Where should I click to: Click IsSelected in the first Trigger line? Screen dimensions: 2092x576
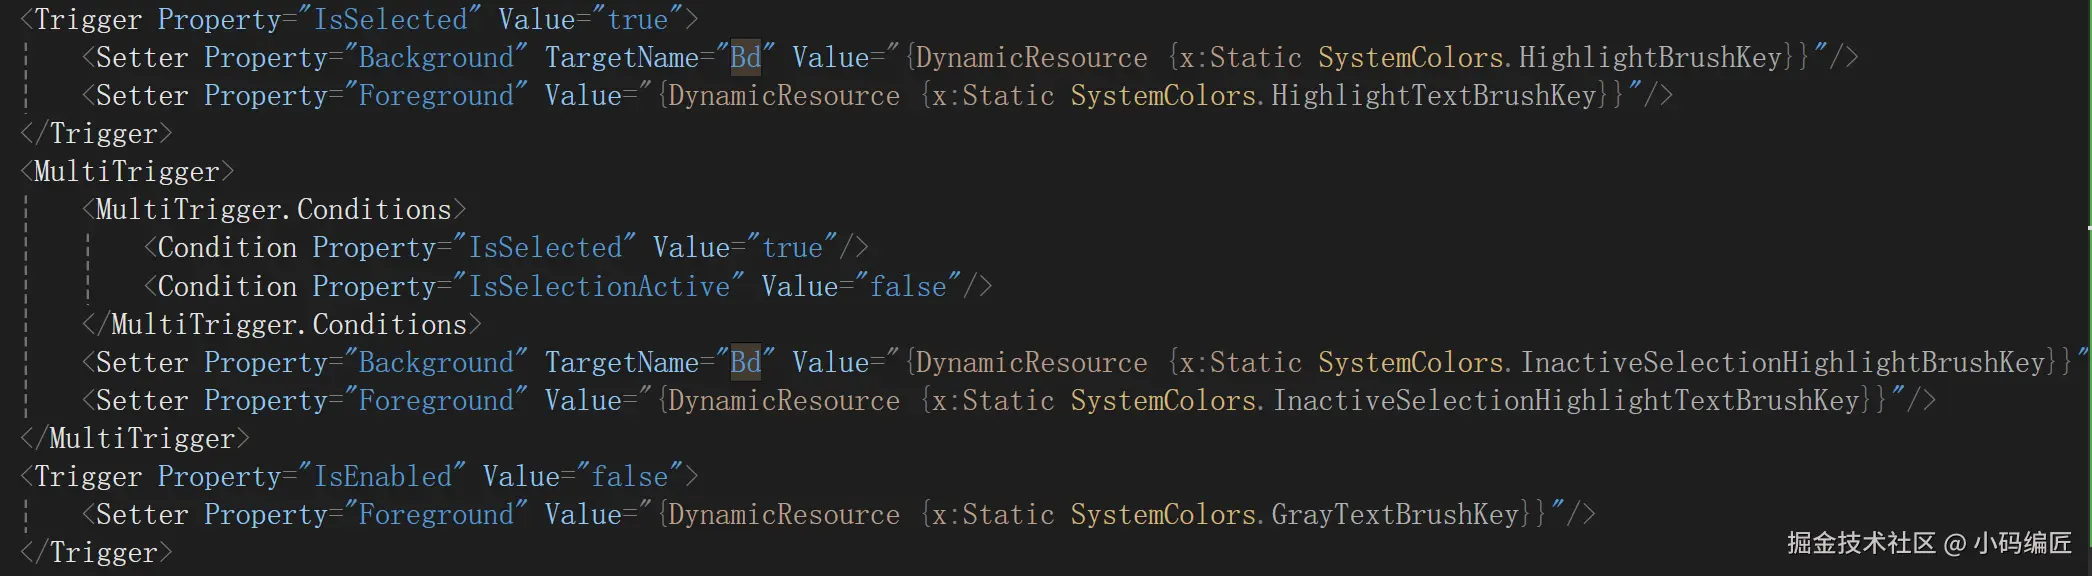click(390, 20)
